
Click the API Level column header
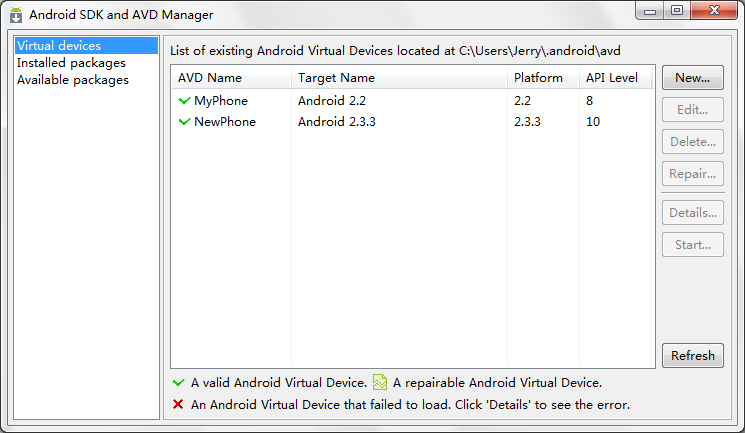point(611,77)
